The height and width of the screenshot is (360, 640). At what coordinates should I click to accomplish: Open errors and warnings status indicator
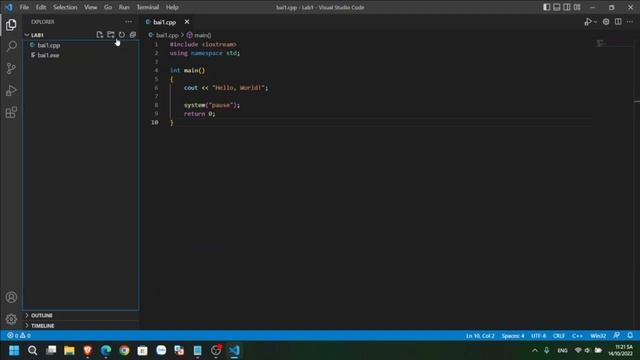[19, 336]
